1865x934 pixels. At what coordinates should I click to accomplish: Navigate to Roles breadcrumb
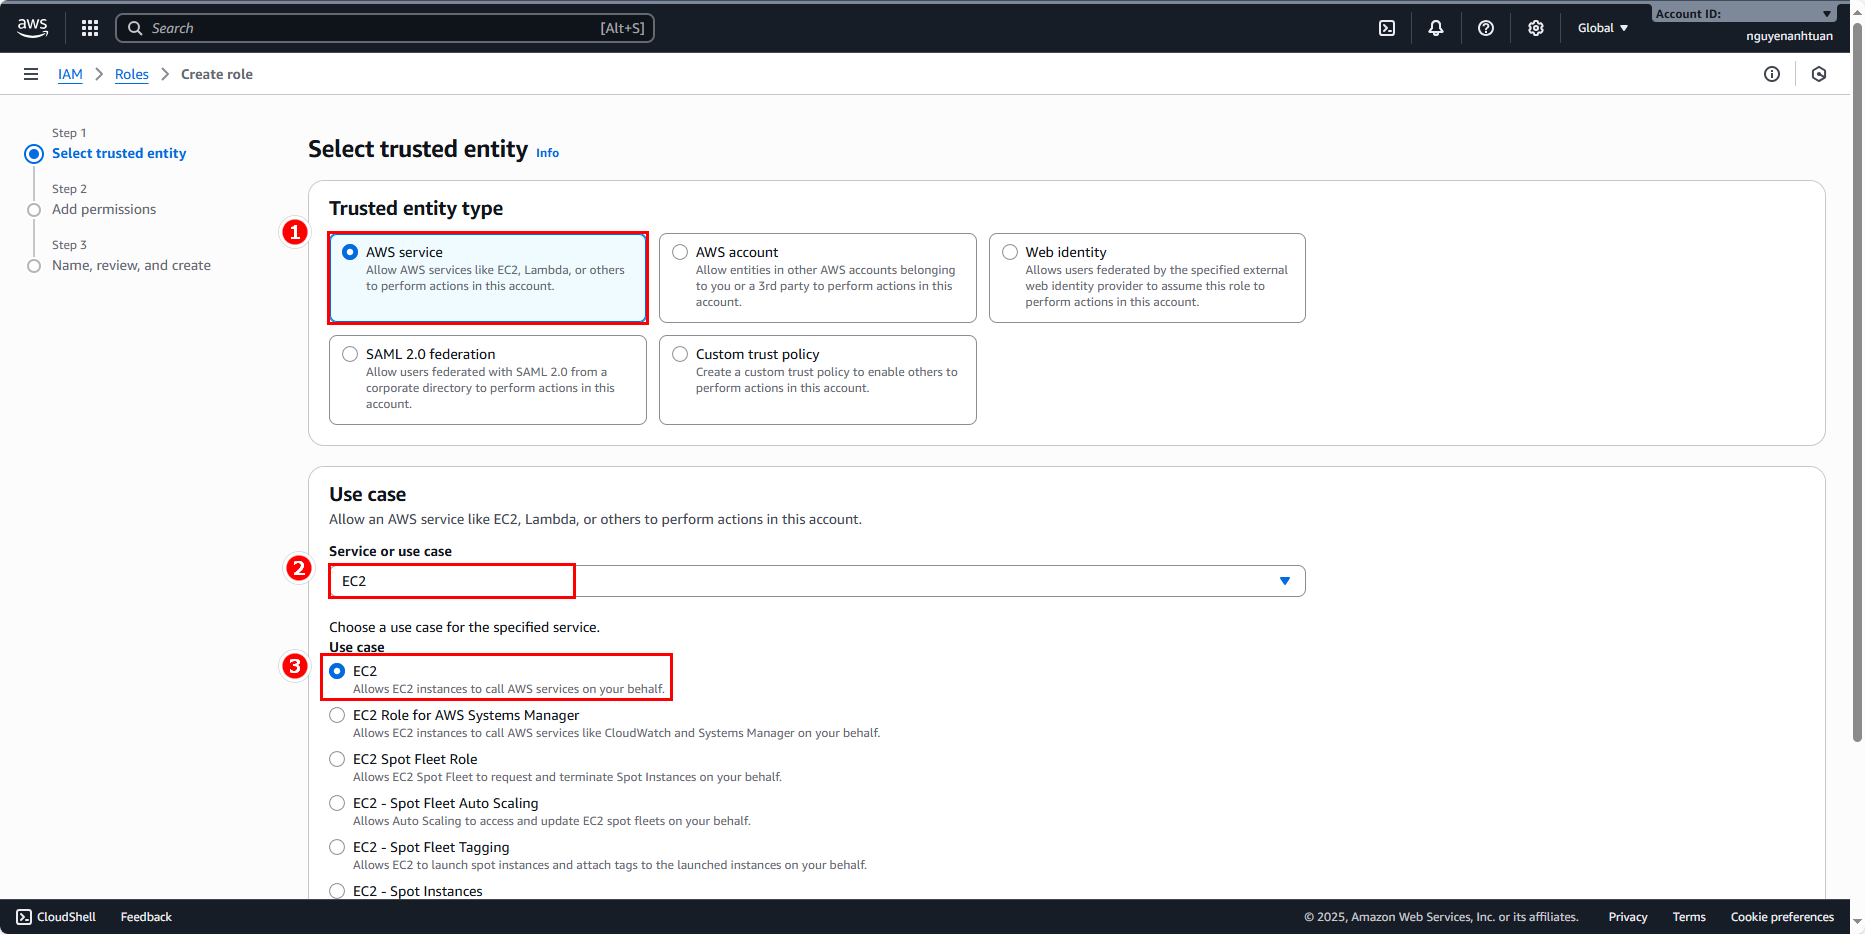pyautogui.click(x=132, y=74)
